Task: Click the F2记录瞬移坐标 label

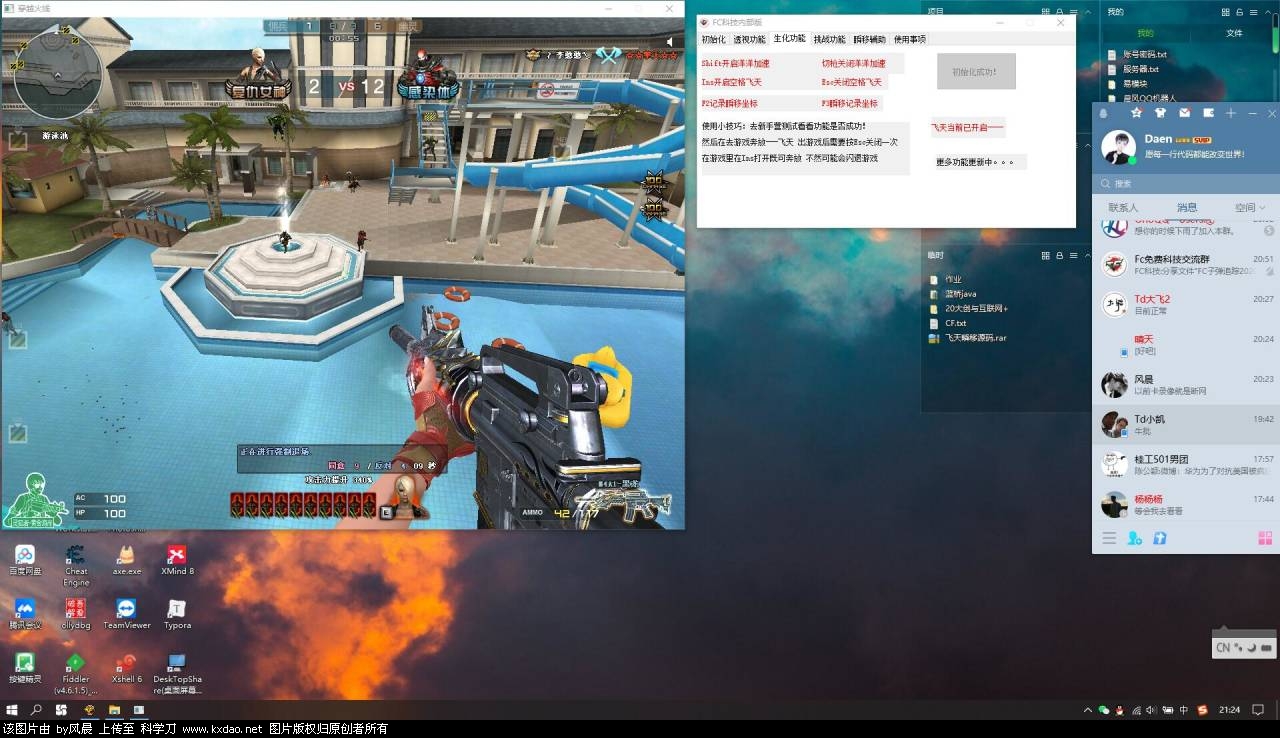Action: click(x=729, y=103)
